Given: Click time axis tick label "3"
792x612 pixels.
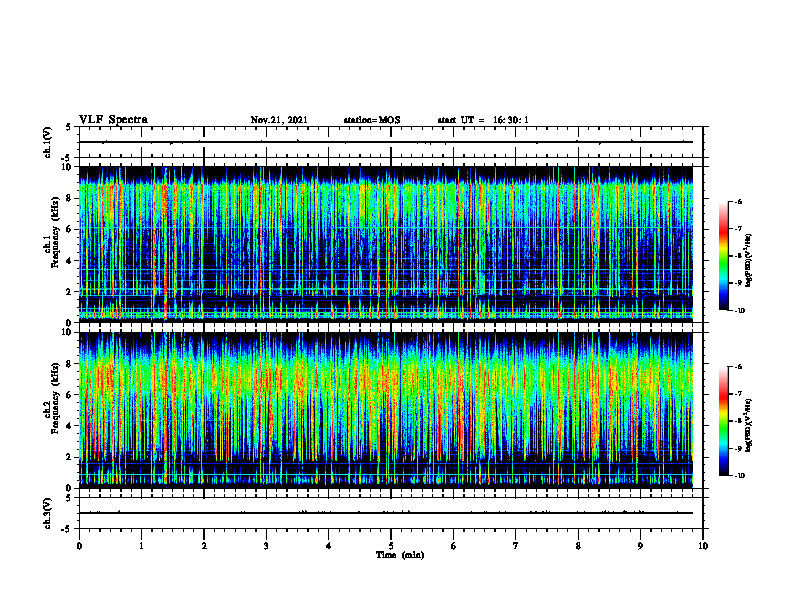Looking at the screenshot, I should coord(266,546).
